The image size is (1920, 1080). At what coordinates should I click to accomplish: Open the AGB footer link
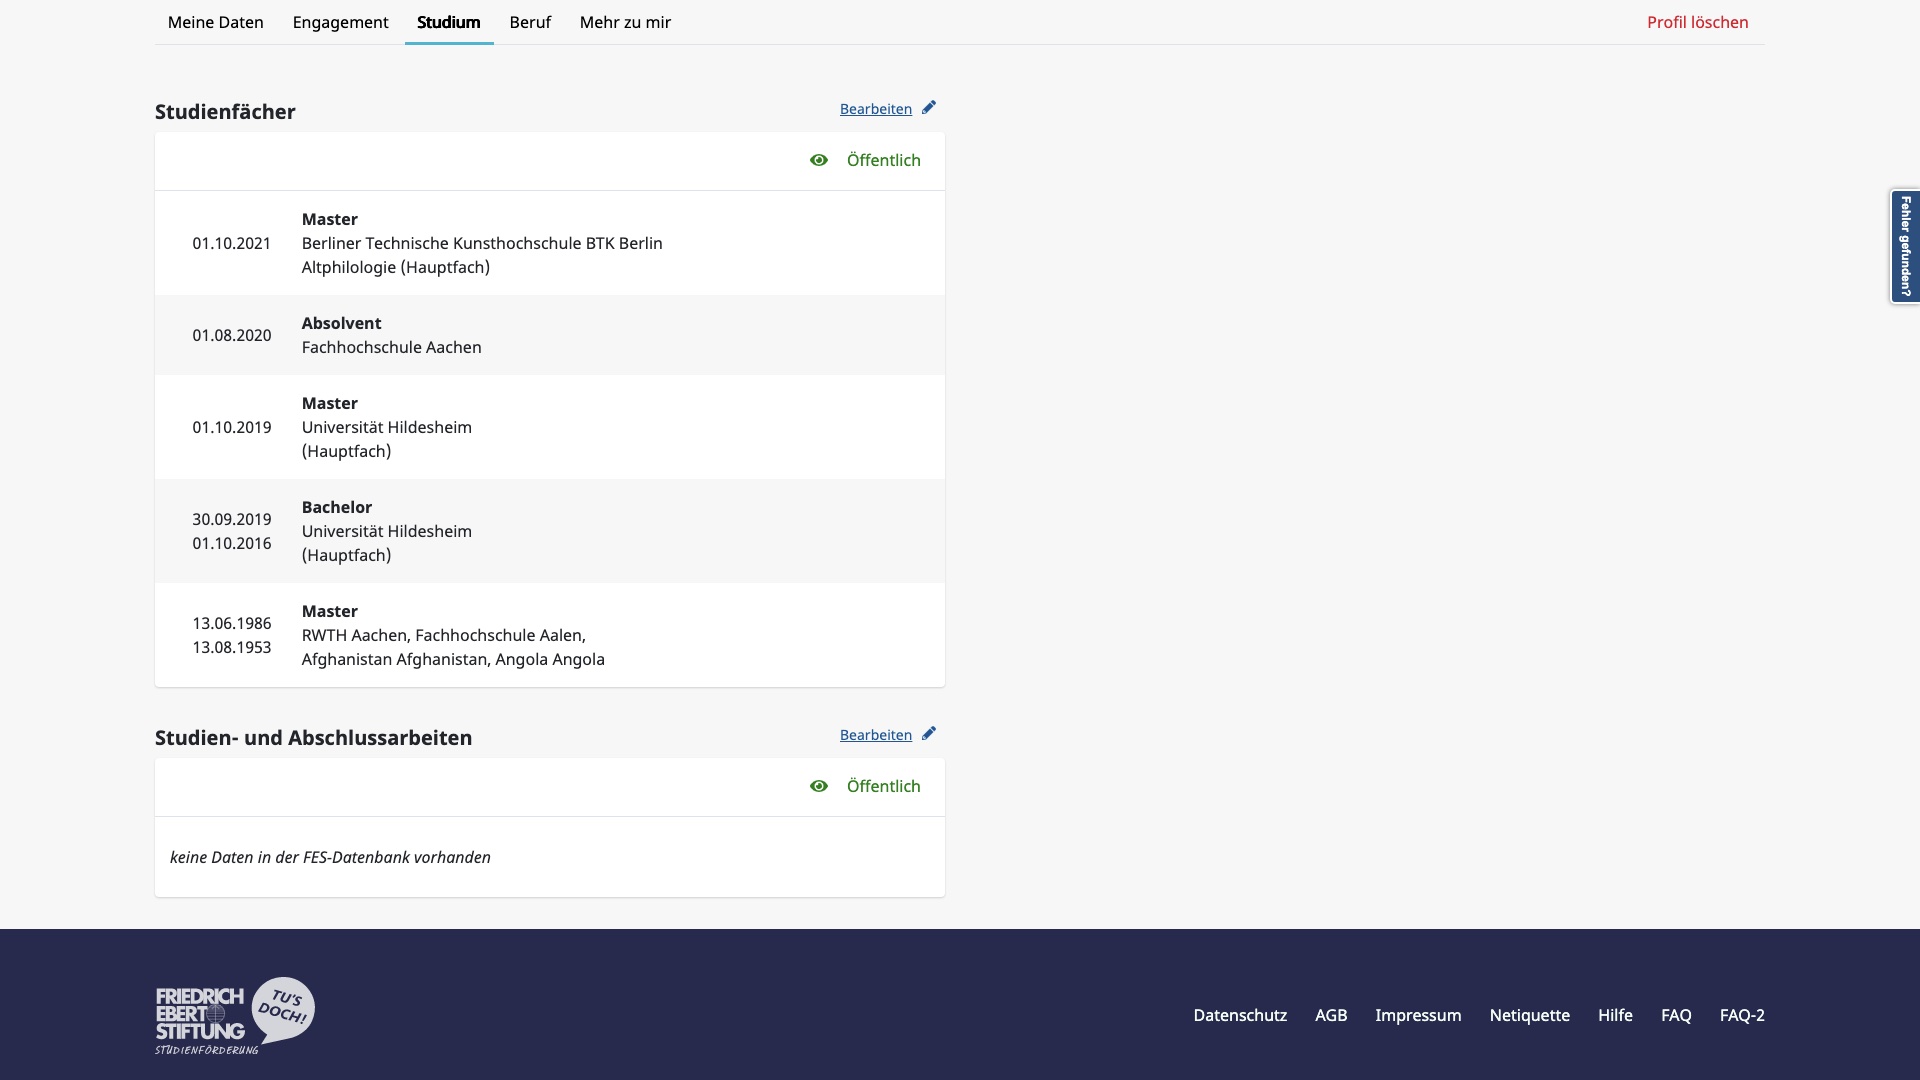1331,1015
